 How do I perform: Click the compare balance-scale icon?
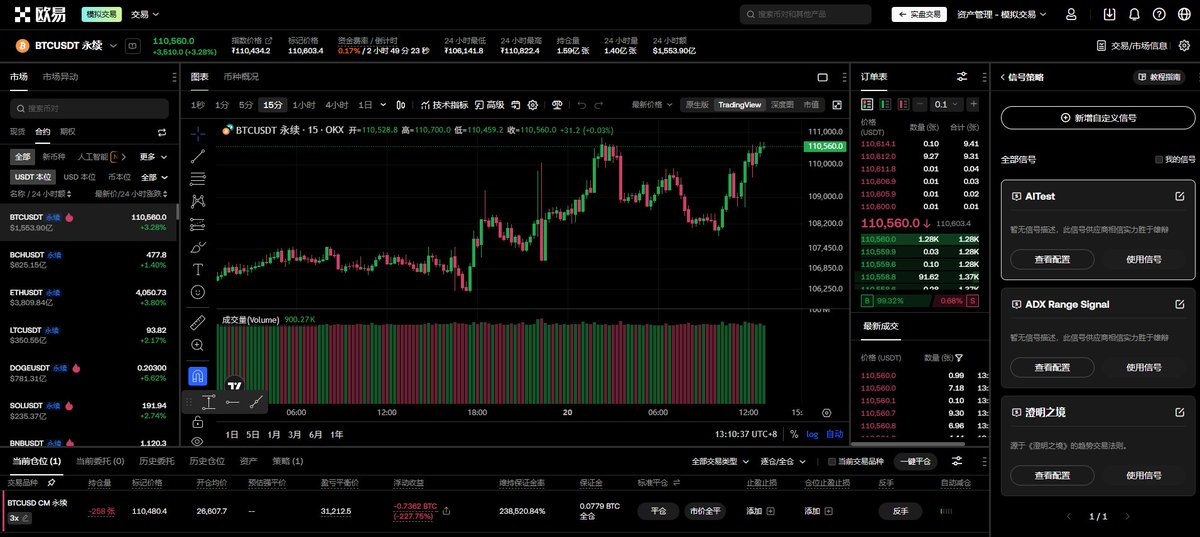558,104
